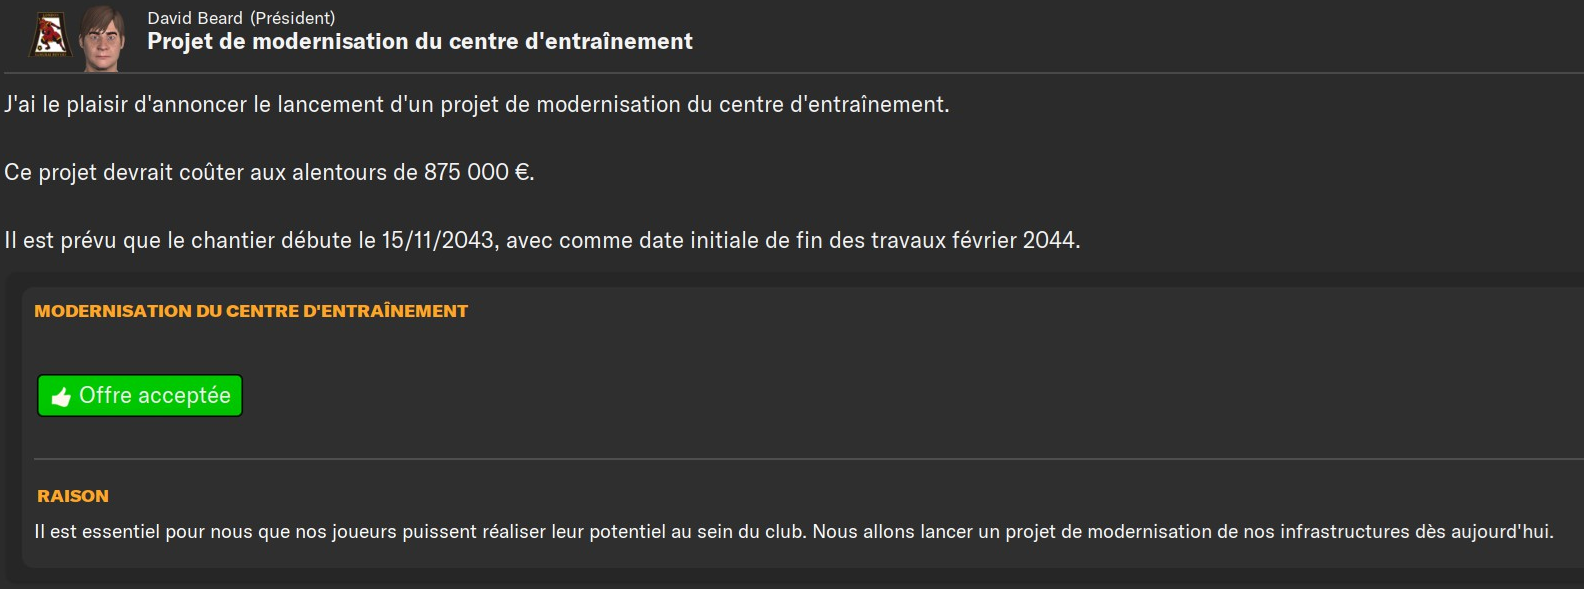Click the empty panel area right of Offre acceptée

[800, 396]
